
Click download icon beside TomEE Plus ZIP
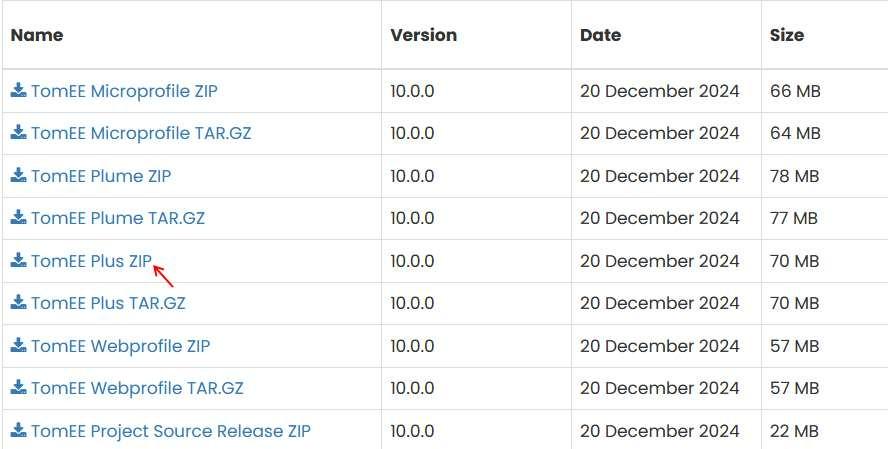pos(19,260)
